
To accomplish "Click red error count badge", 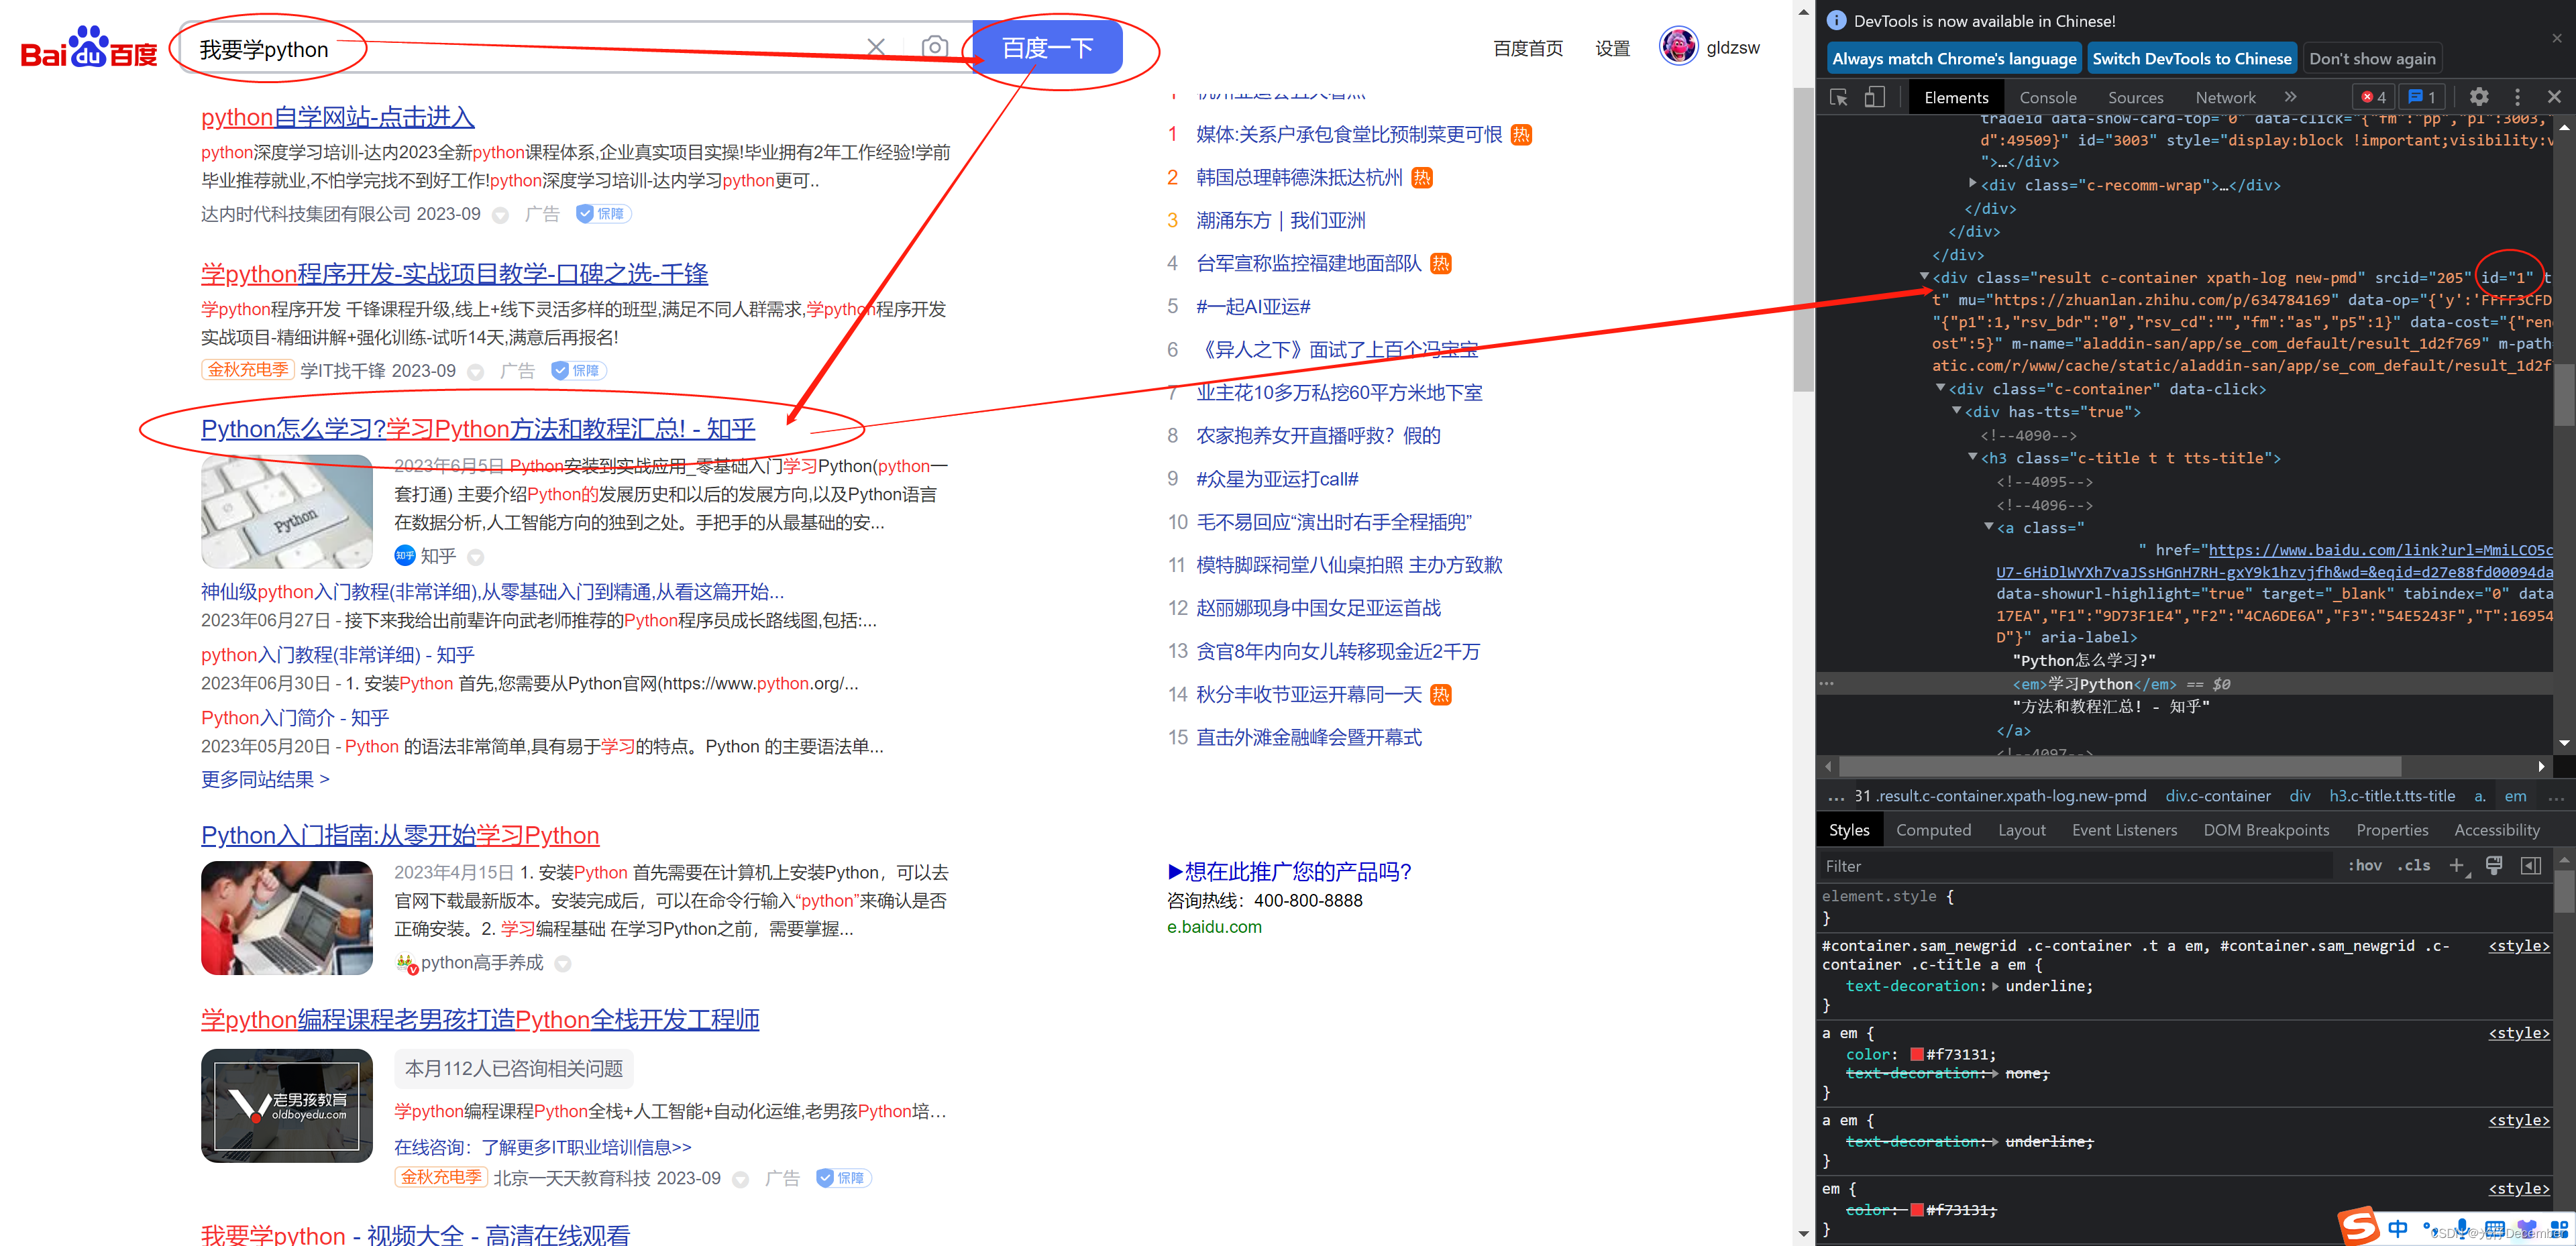I will tap(2374, 97).
